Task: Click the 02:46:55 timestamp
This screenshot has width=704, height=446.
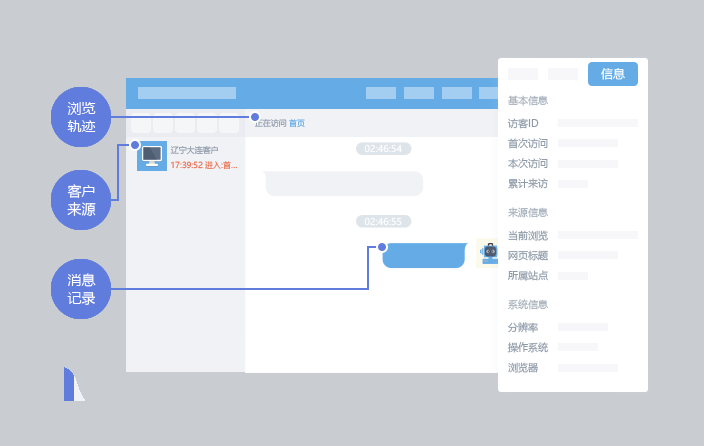Action: [x=383, y=221]
